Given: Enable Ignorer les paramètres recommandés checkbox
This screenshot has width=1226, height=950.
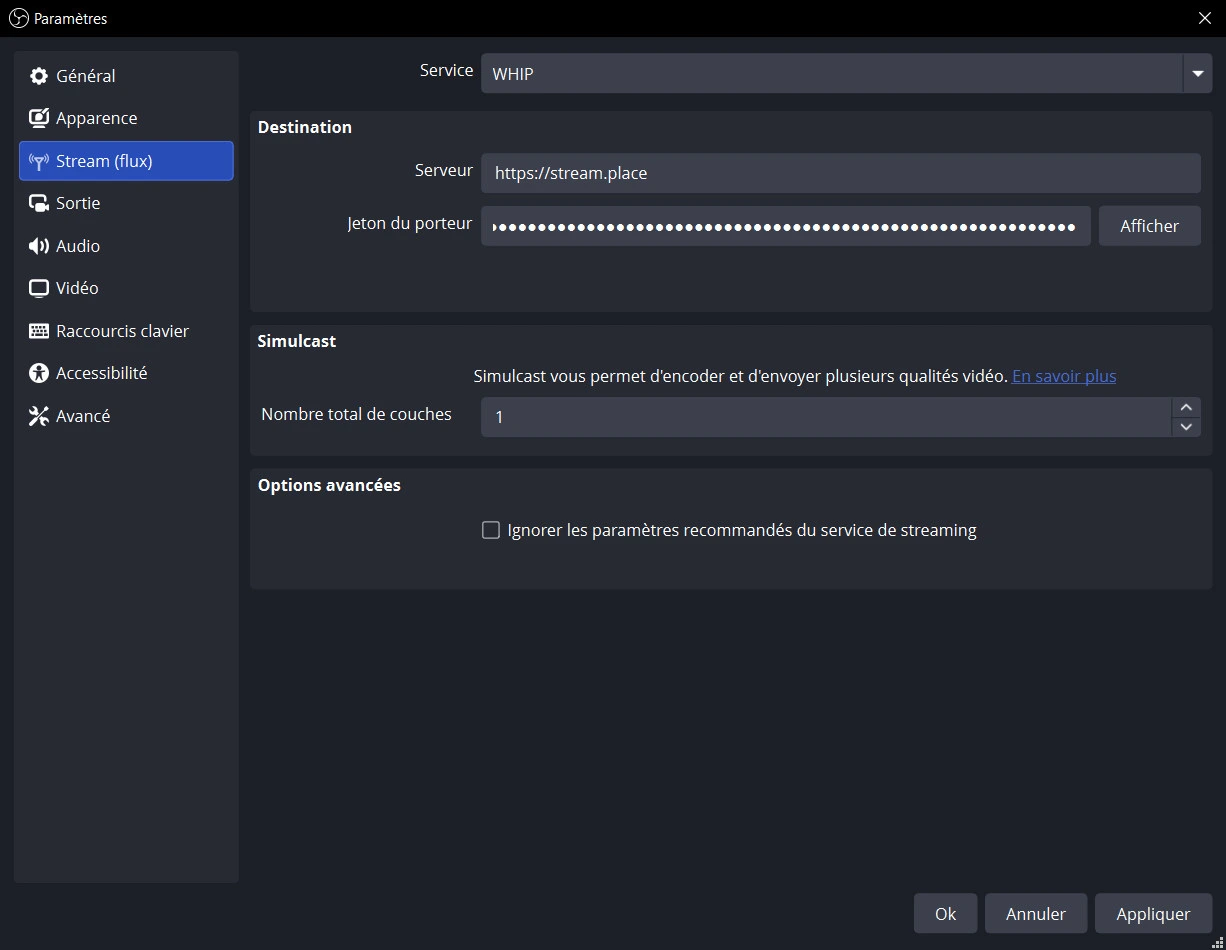Looking at the screenshot, I should click(491, 530).
